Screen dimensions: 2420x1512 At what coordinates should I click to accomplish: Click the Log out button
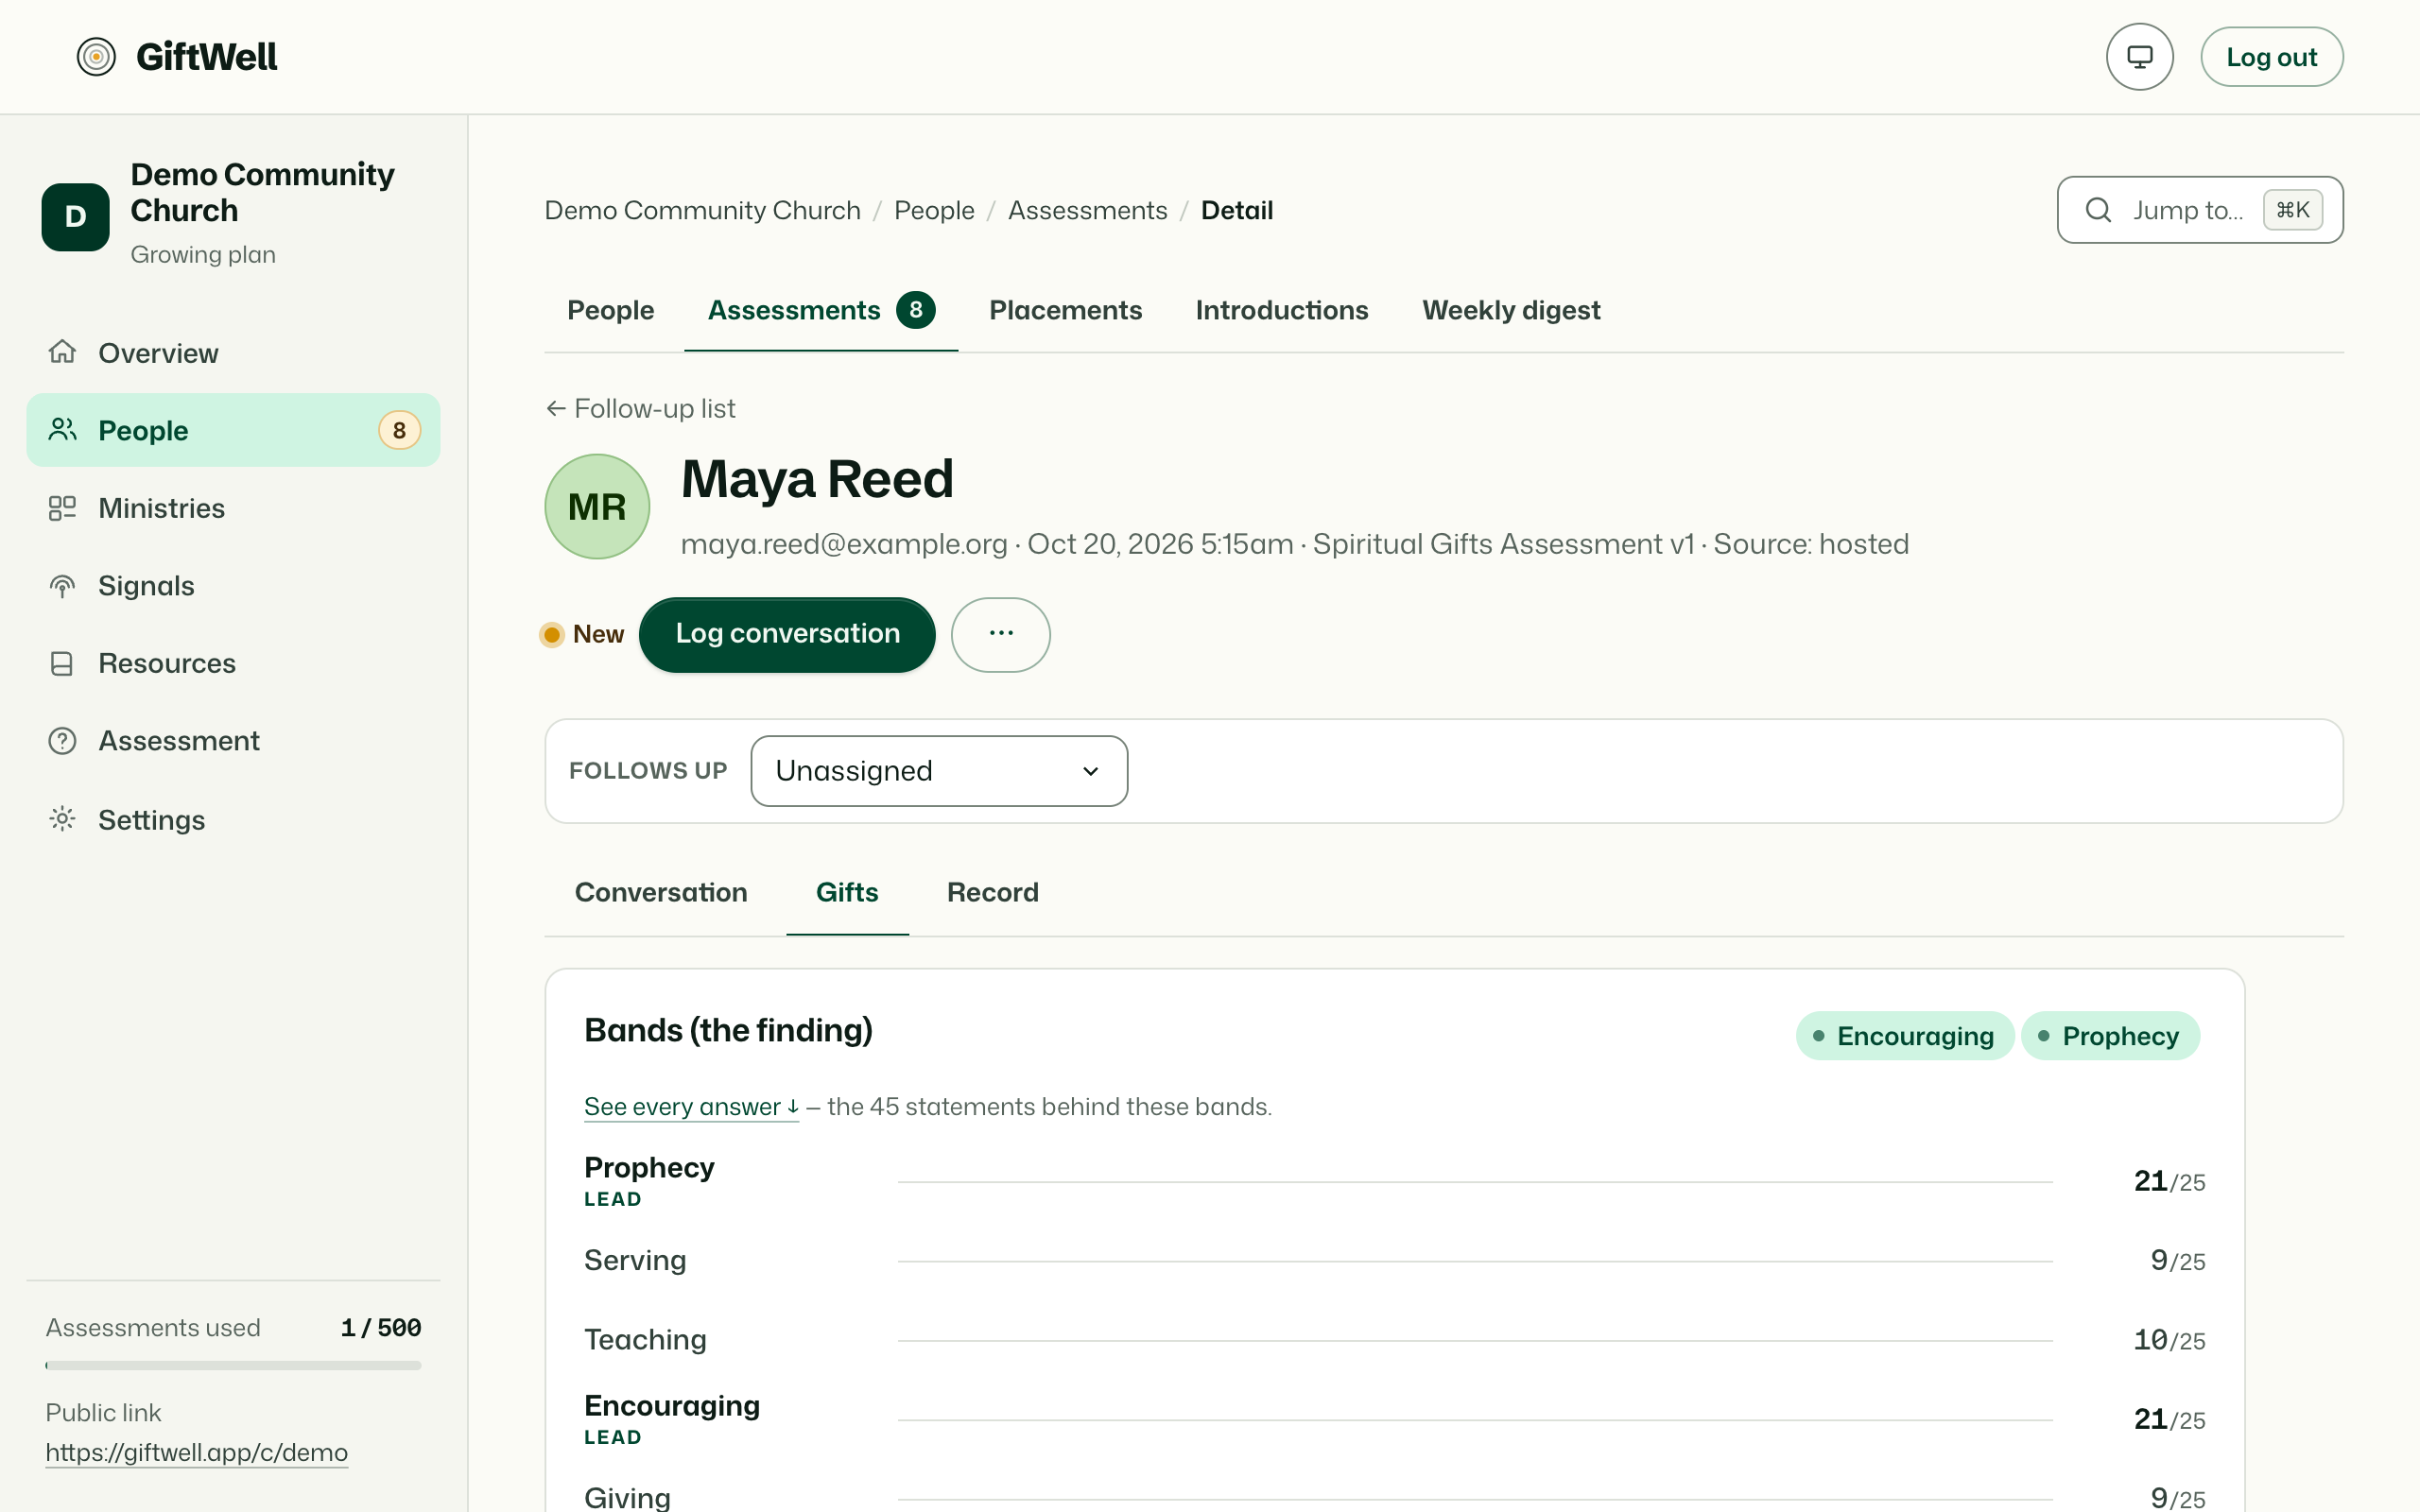point(2271,57)
